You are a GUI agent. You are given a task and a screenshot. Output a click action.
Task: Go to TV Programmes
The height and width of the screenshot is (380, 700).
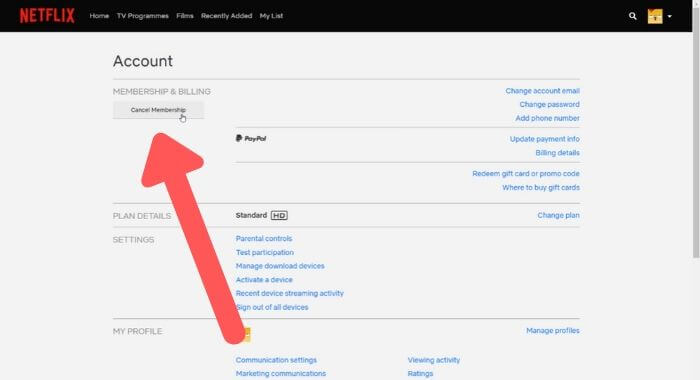[x=143, y=16]
